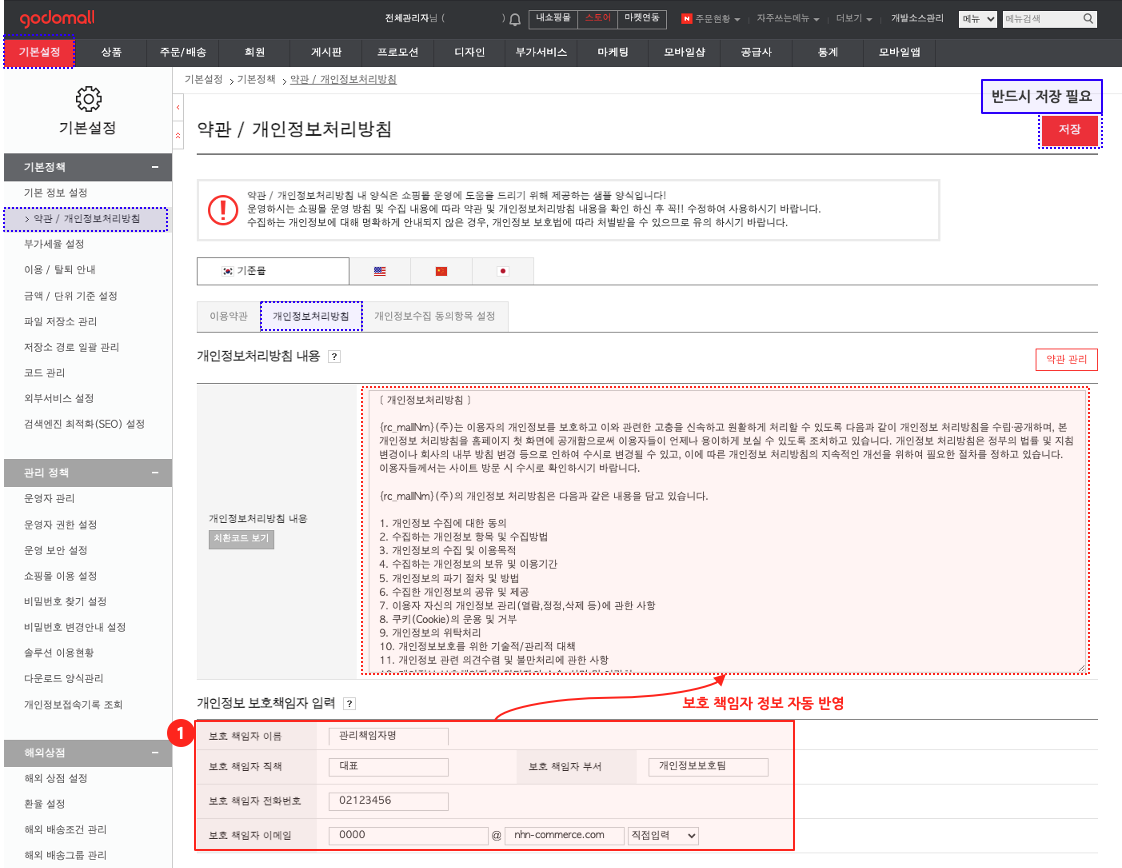
Task: Expand the 자주쓰는메뉴 dropdown
Action: click(788, 19)
